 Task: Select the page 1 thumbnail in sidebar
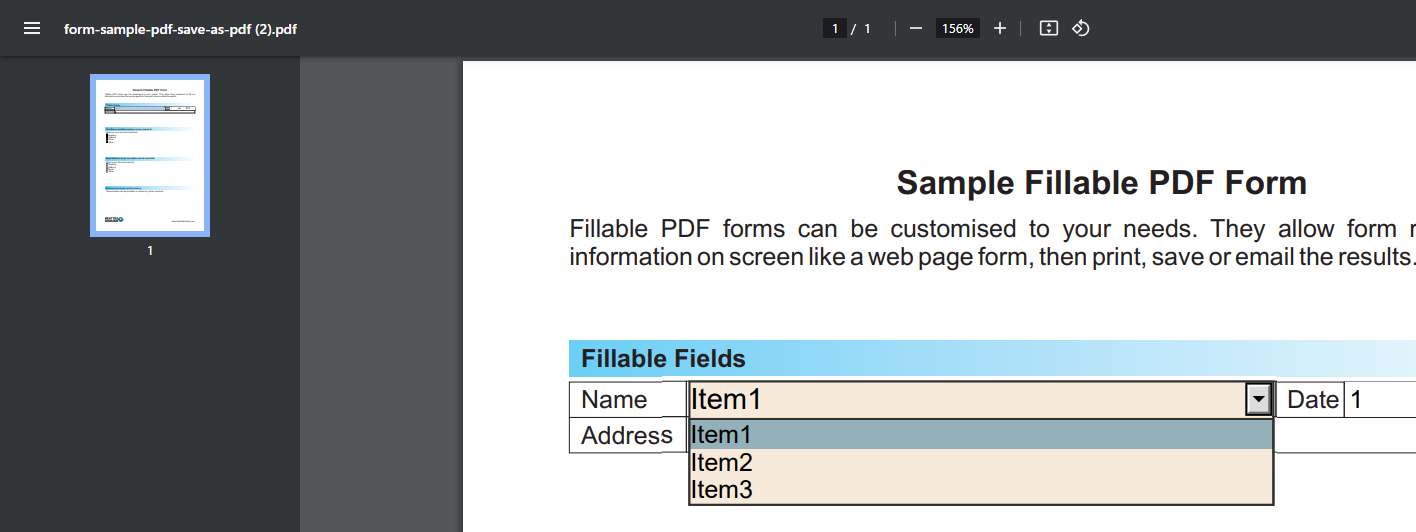(x=150, y=155)
